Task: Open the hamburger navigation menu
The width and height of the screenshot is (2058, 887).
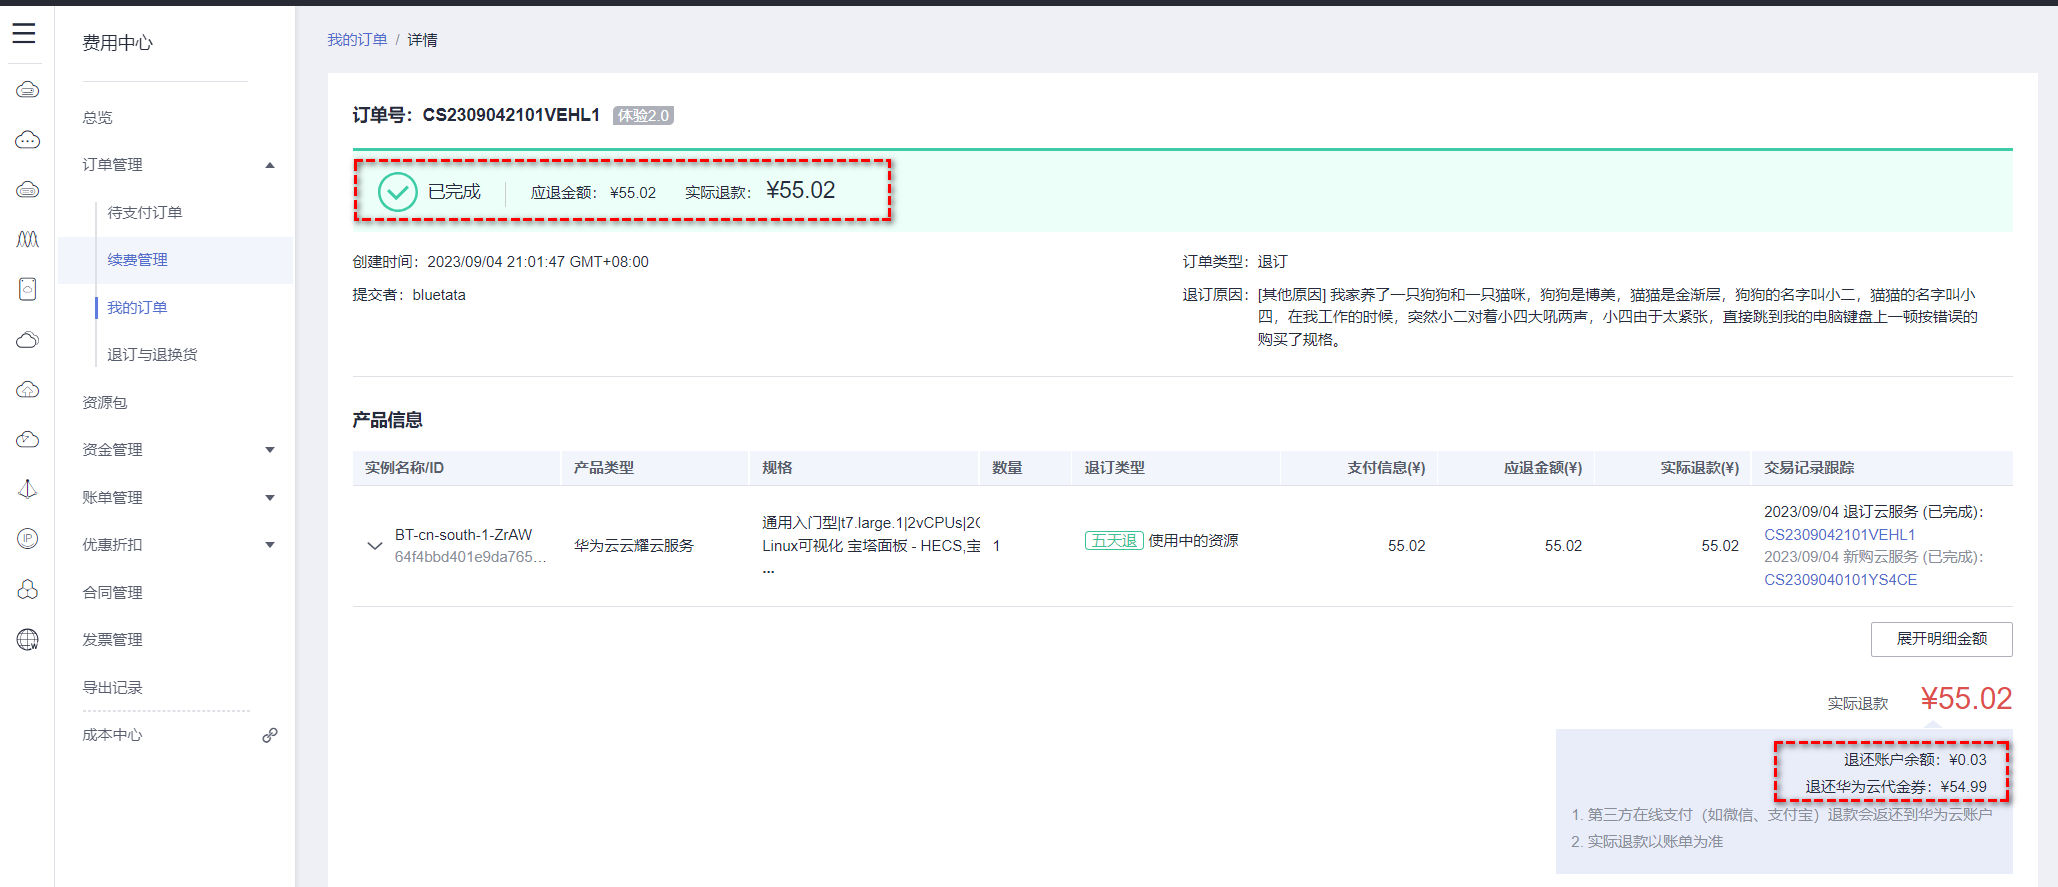Action: point(24,34)
